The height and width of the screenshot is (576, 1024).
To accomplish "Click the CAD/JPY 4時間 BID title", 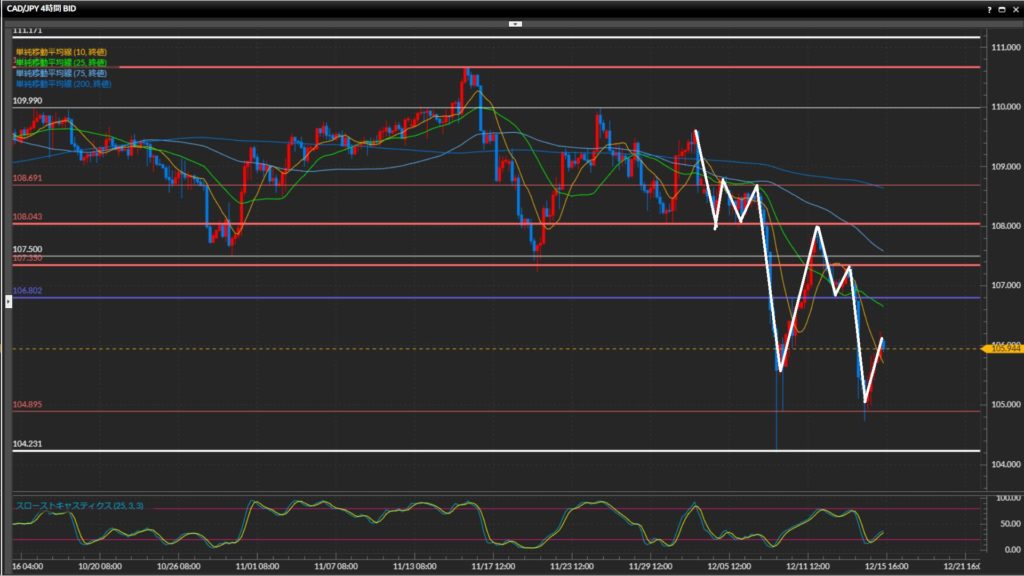I will [44, 8].
